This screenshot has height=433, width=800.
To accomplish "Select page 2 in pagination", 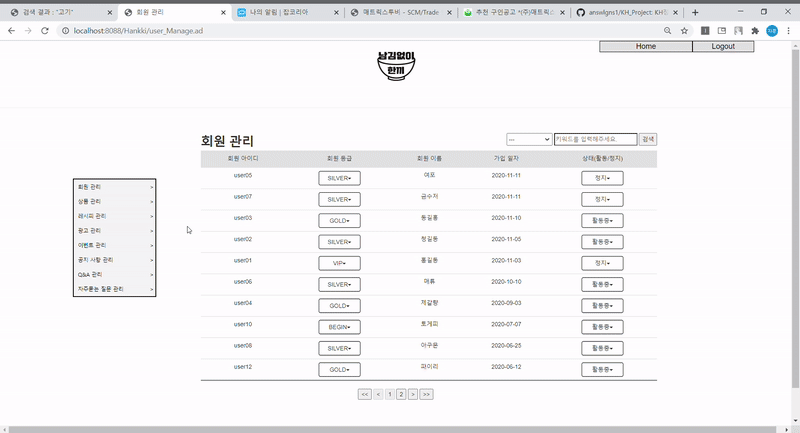I will (x=402, y=394).
